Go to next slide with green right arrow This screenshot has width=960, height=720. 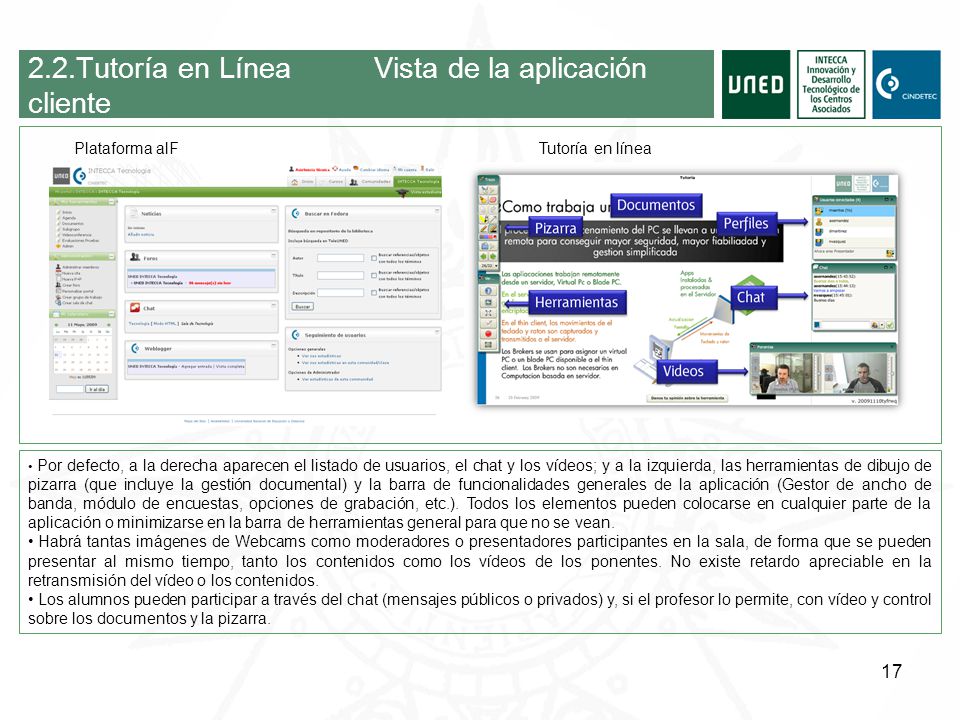(x=493, y=256)
